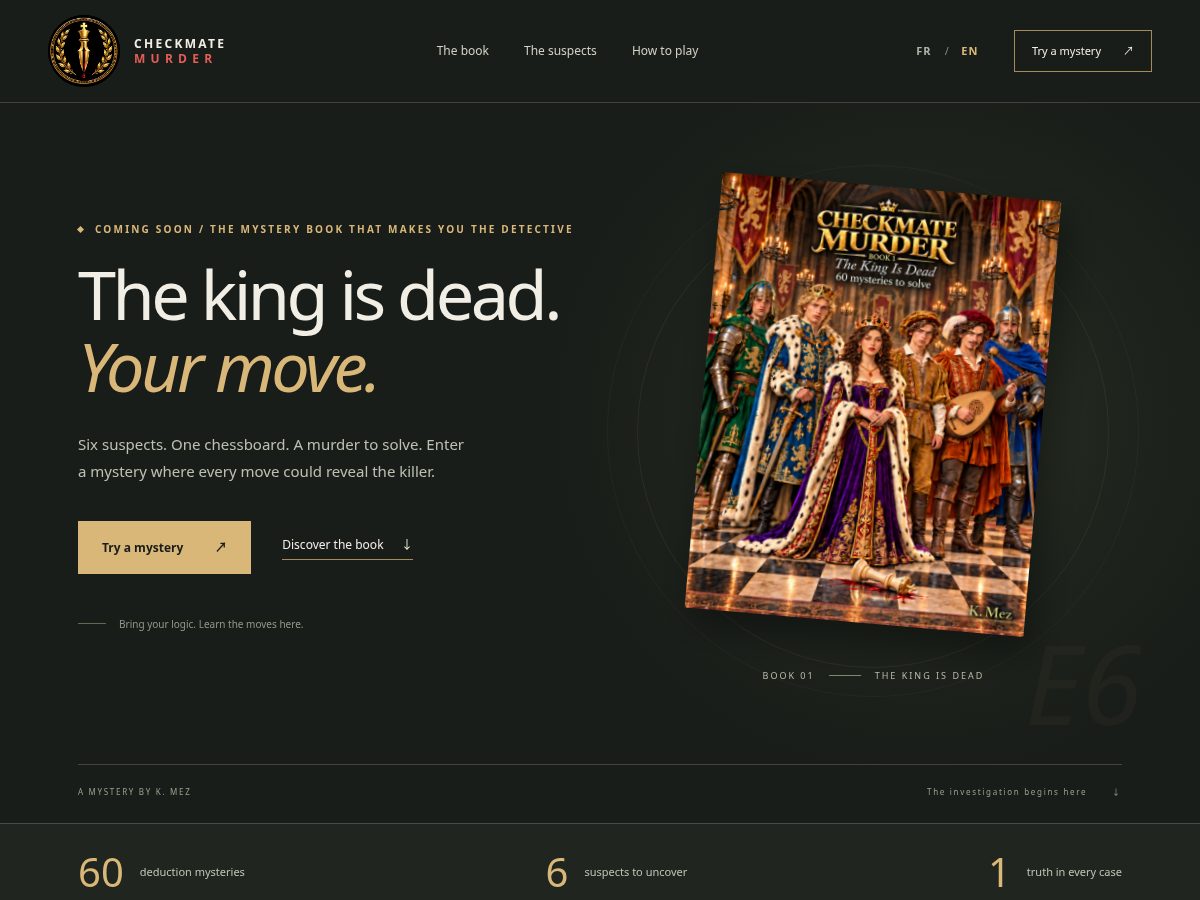Select the EN language option

click(x=969, y=51)
